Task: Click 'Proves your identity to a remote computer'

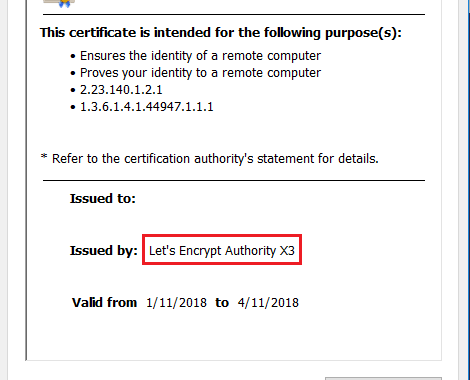Action: (200, 73)
